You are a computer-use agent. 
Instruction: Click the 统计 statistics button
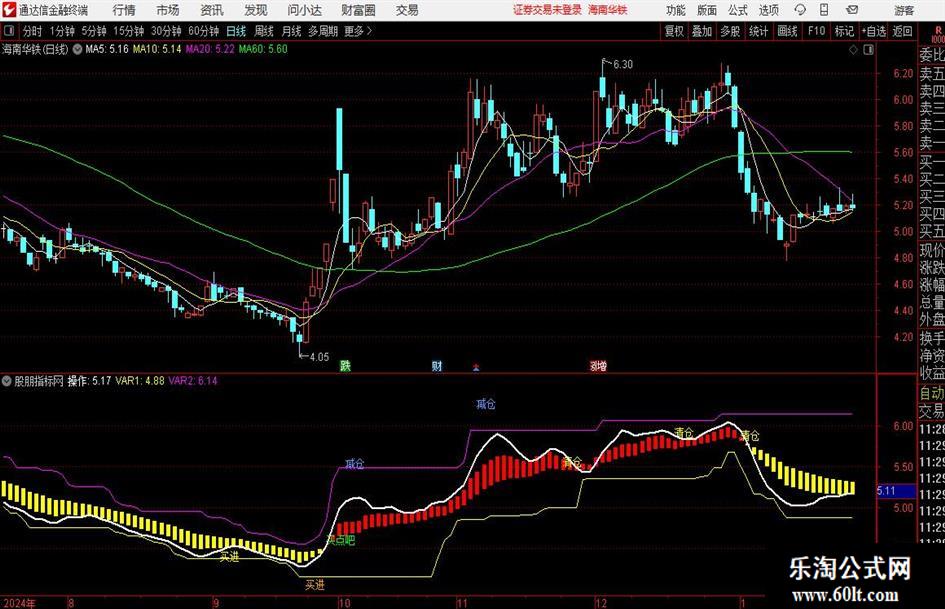pos(758,31)
